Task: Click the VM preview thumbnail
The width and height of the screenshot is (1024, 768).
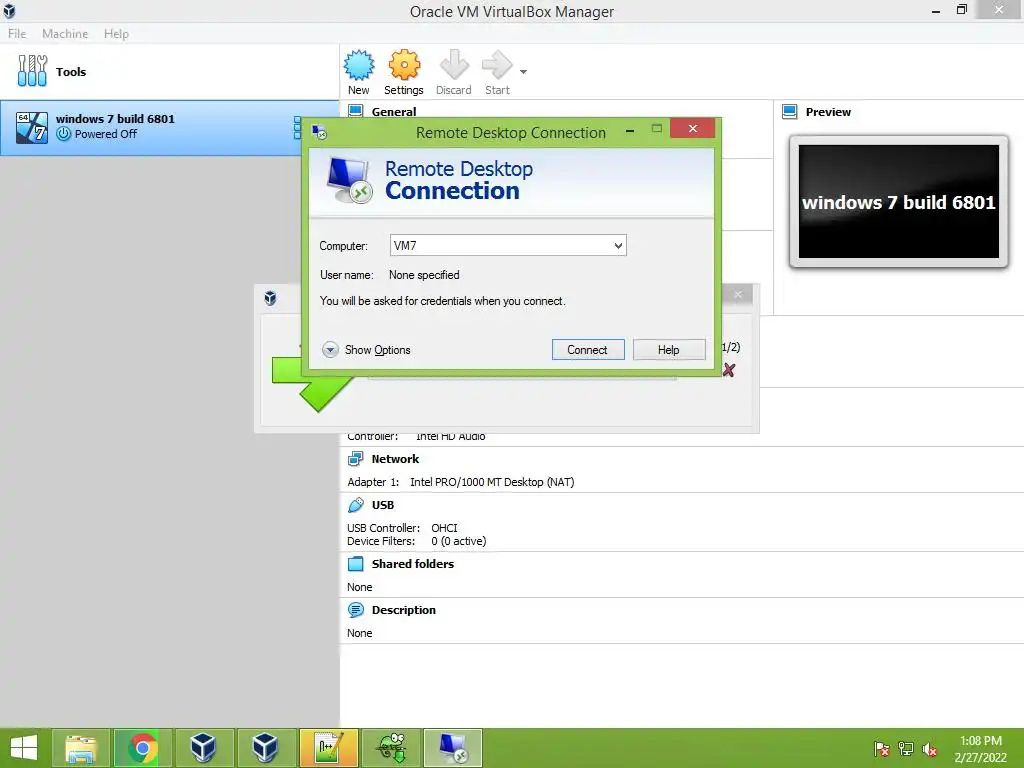Action: tap(899, 202)
